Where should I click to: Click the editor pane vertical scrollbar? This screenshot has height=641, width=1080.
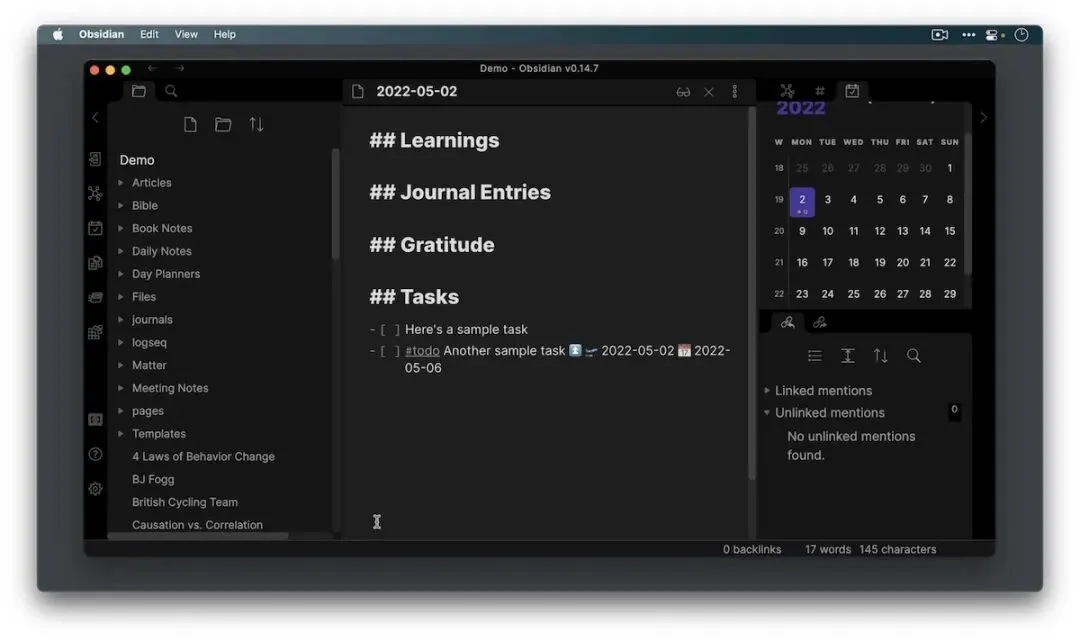[751, 293]
